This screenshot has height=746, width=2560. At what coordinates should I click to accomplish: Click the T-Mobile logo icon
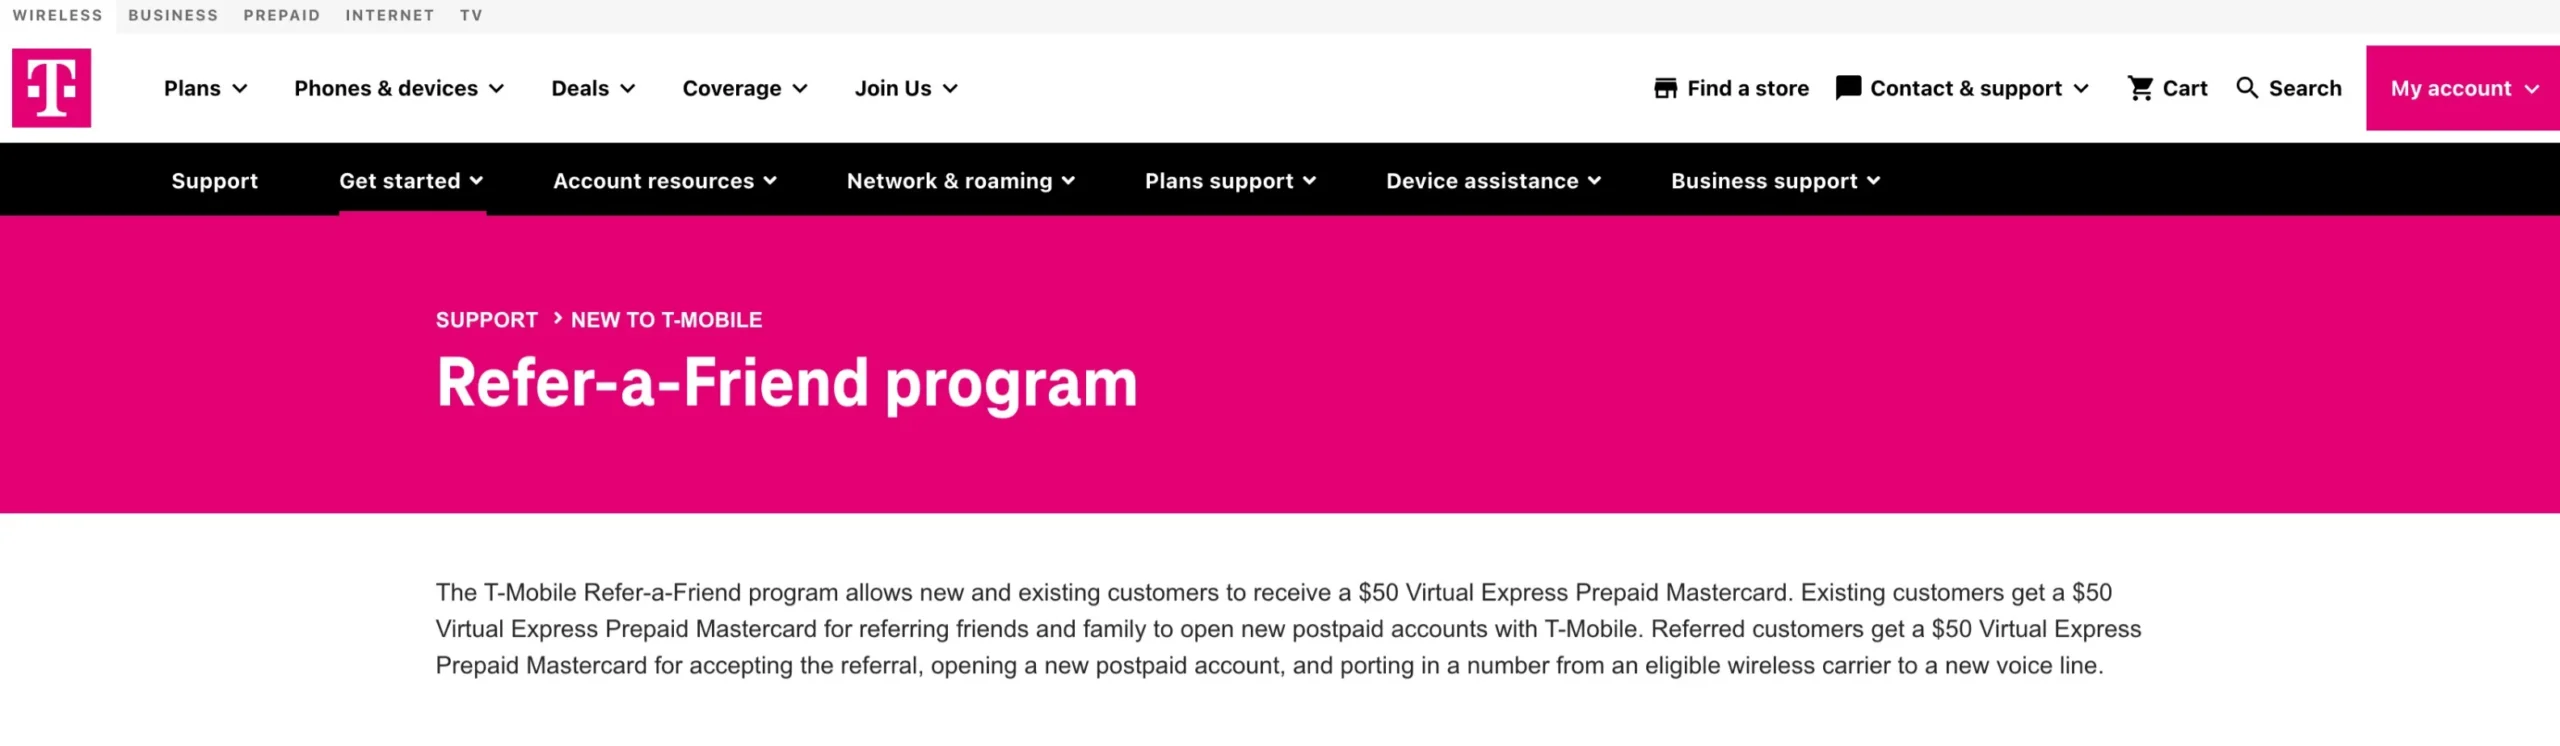click(x=51, y=88)
